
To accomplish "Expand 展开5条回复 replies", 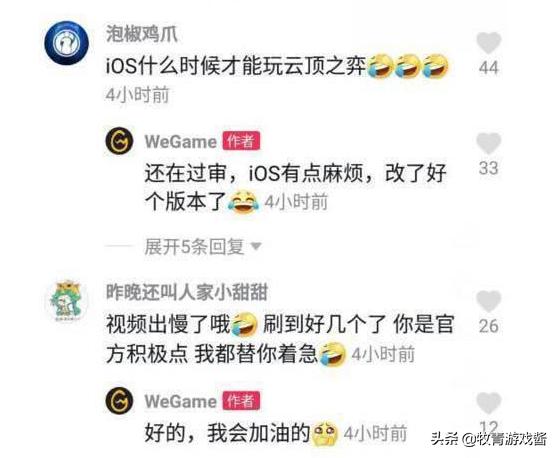I will tap(194, 247).
